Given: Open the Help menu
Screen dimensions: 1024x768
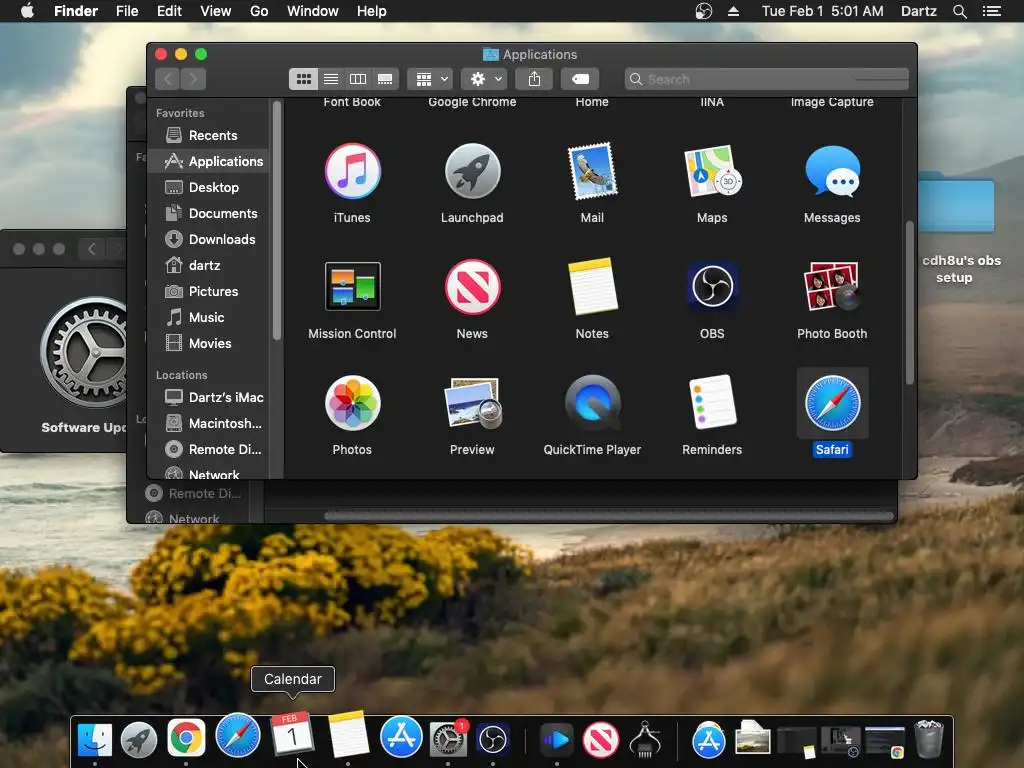Looking at the screenshot, I should (x=372, y=11).
